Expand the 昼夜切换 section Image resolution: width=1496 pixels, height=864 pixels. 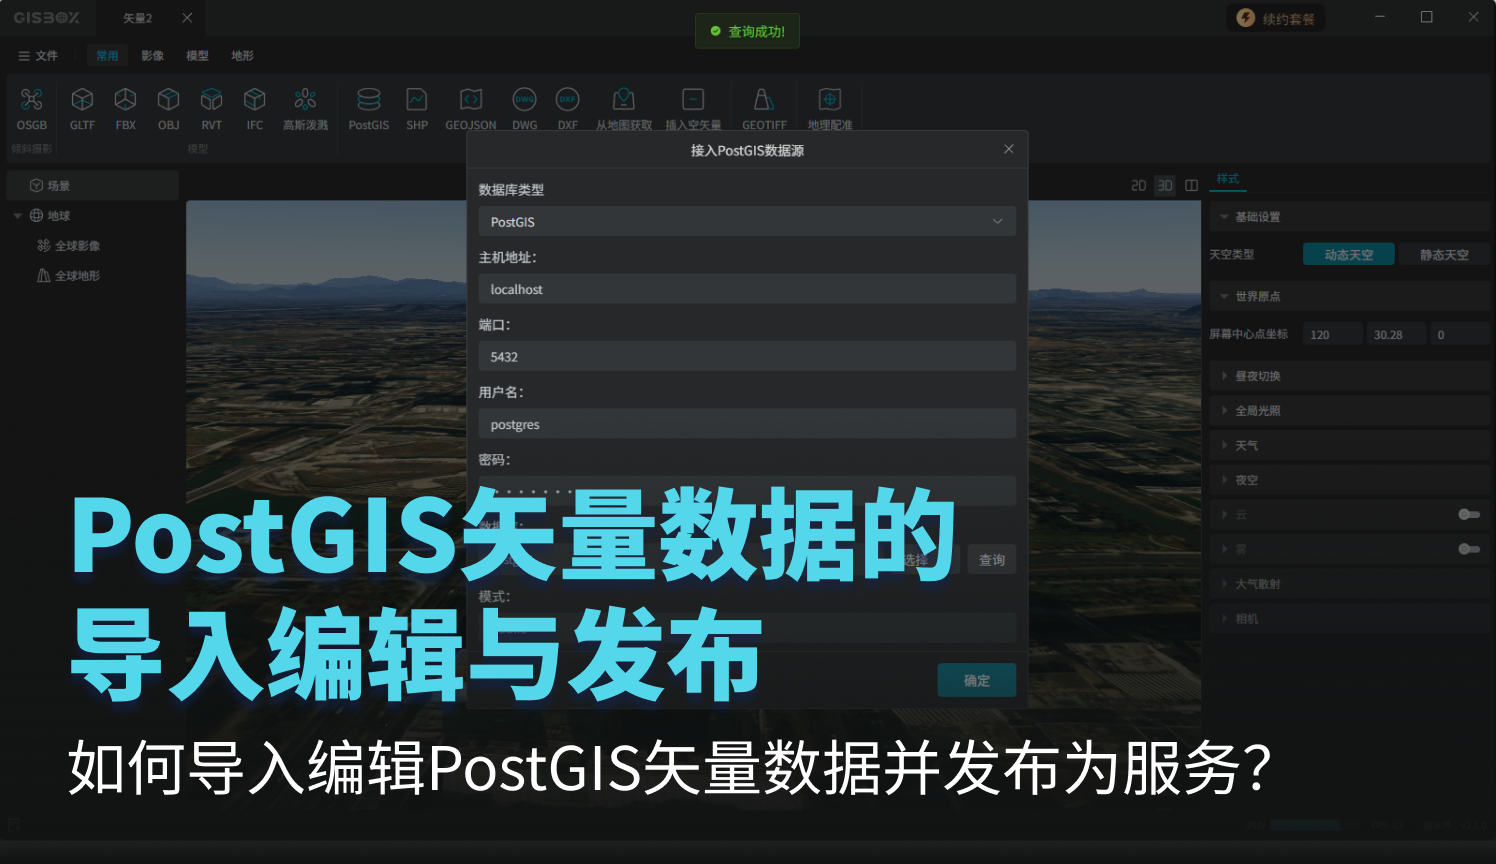[1257, 376]
